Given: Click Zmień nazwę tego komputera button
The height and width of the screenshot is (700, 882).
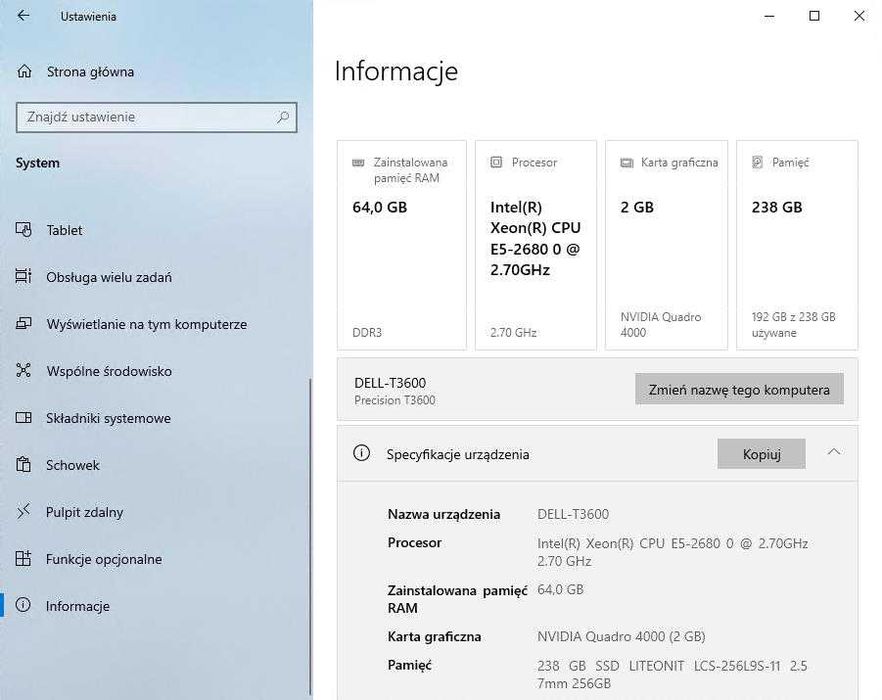Looking at the screenshot, I should click(x=739, y=389).
